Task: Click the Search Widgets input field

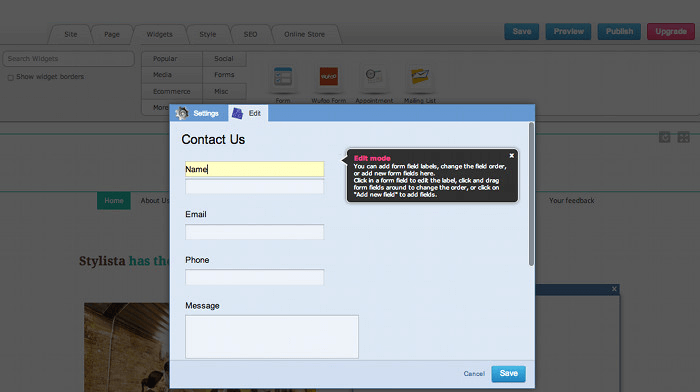Action: (x=68, y=58)
